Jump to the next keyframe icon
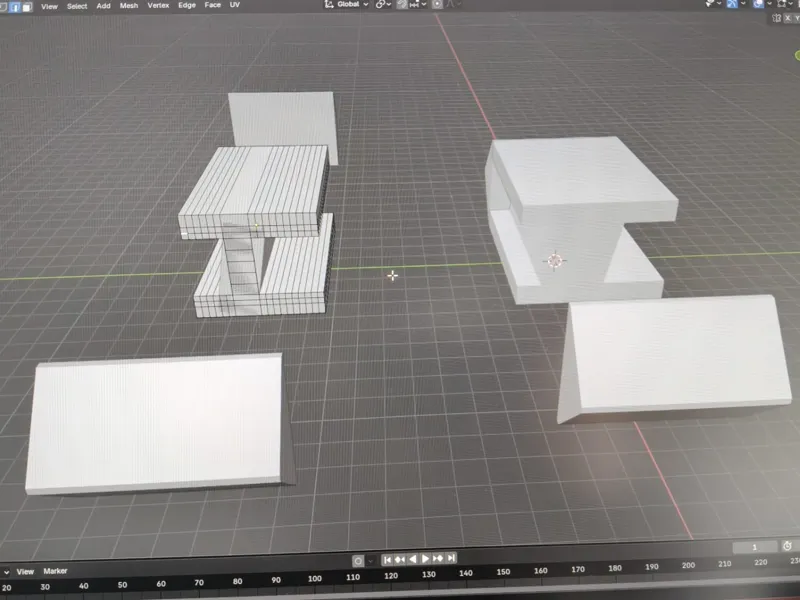The width and height of the screenshot is (800, 600). pos(438,558)
